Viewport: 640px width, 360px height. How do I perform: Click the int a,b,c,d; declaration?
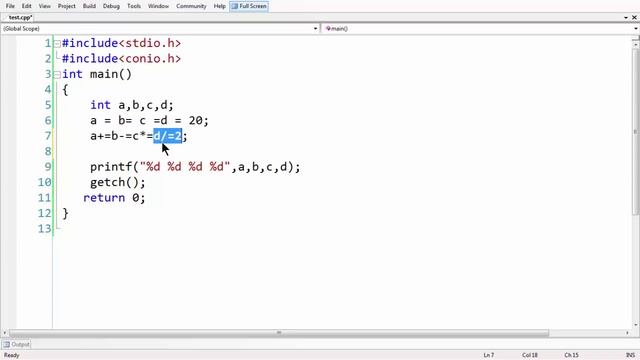click(132, 105)
